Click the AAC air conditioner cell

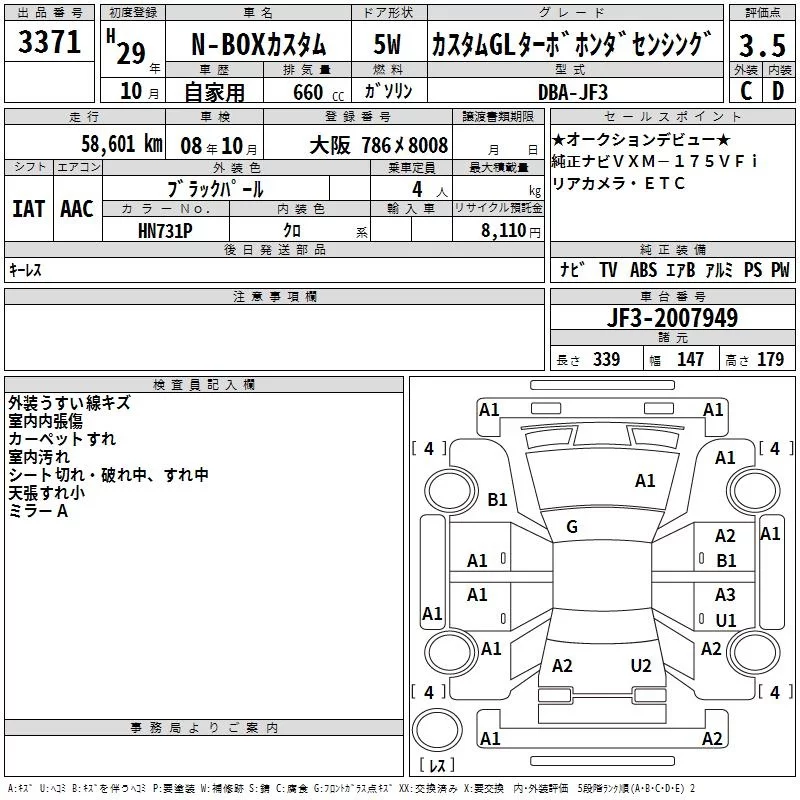coord(77,208)
